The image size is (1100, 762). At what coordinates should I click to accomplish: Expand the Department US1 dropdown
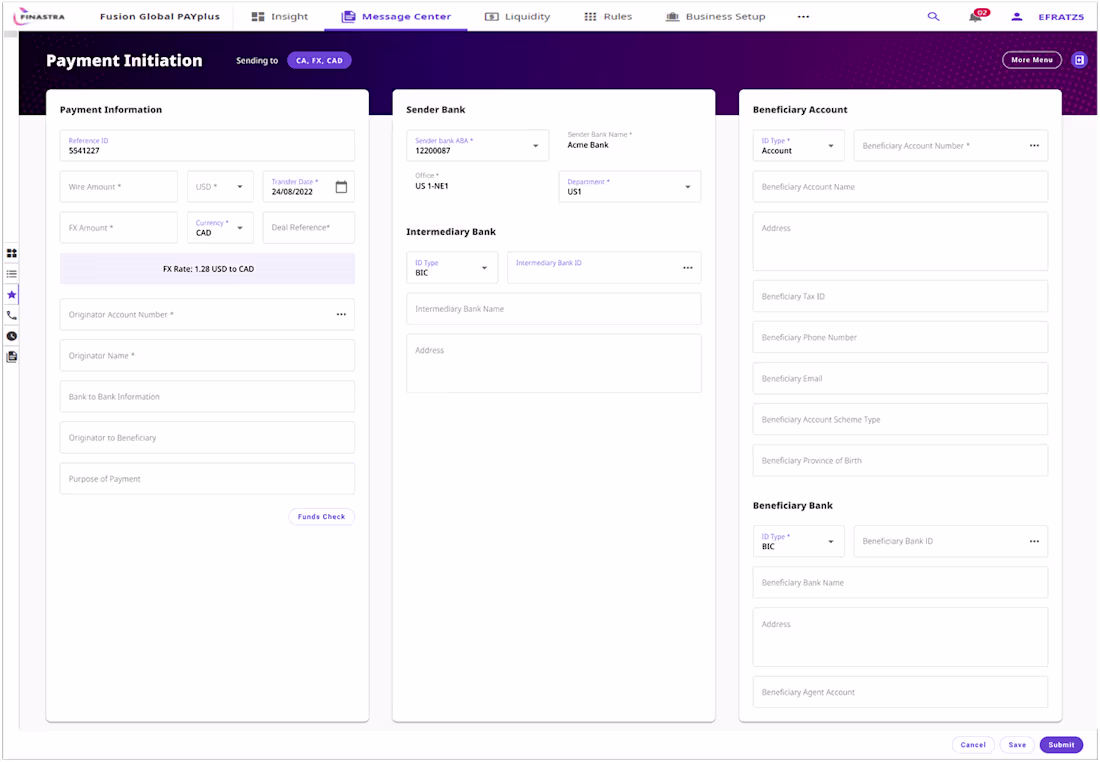687,186
